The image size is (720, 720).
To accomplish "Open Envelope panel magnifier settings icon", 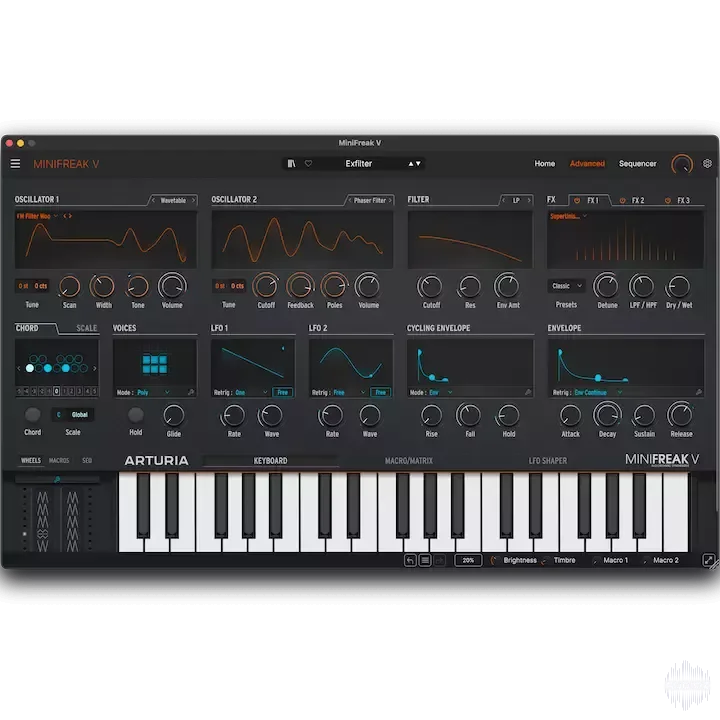I will 698,392.
